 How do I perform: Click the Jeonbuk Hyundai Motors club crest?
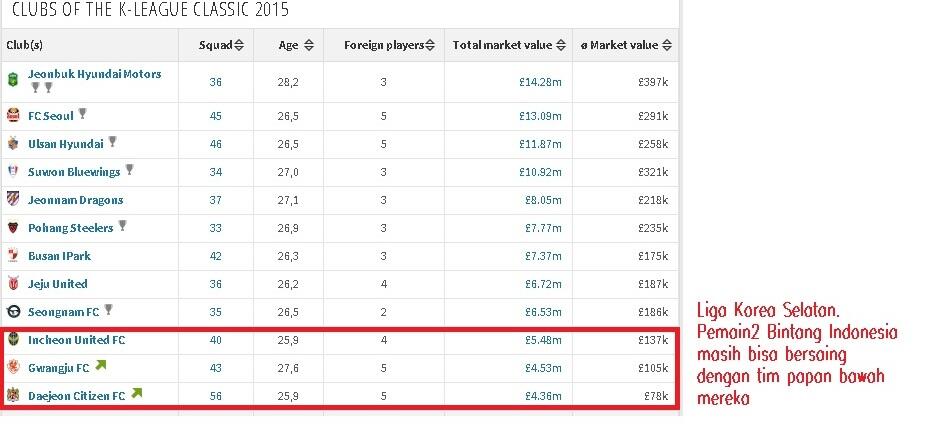13,80
